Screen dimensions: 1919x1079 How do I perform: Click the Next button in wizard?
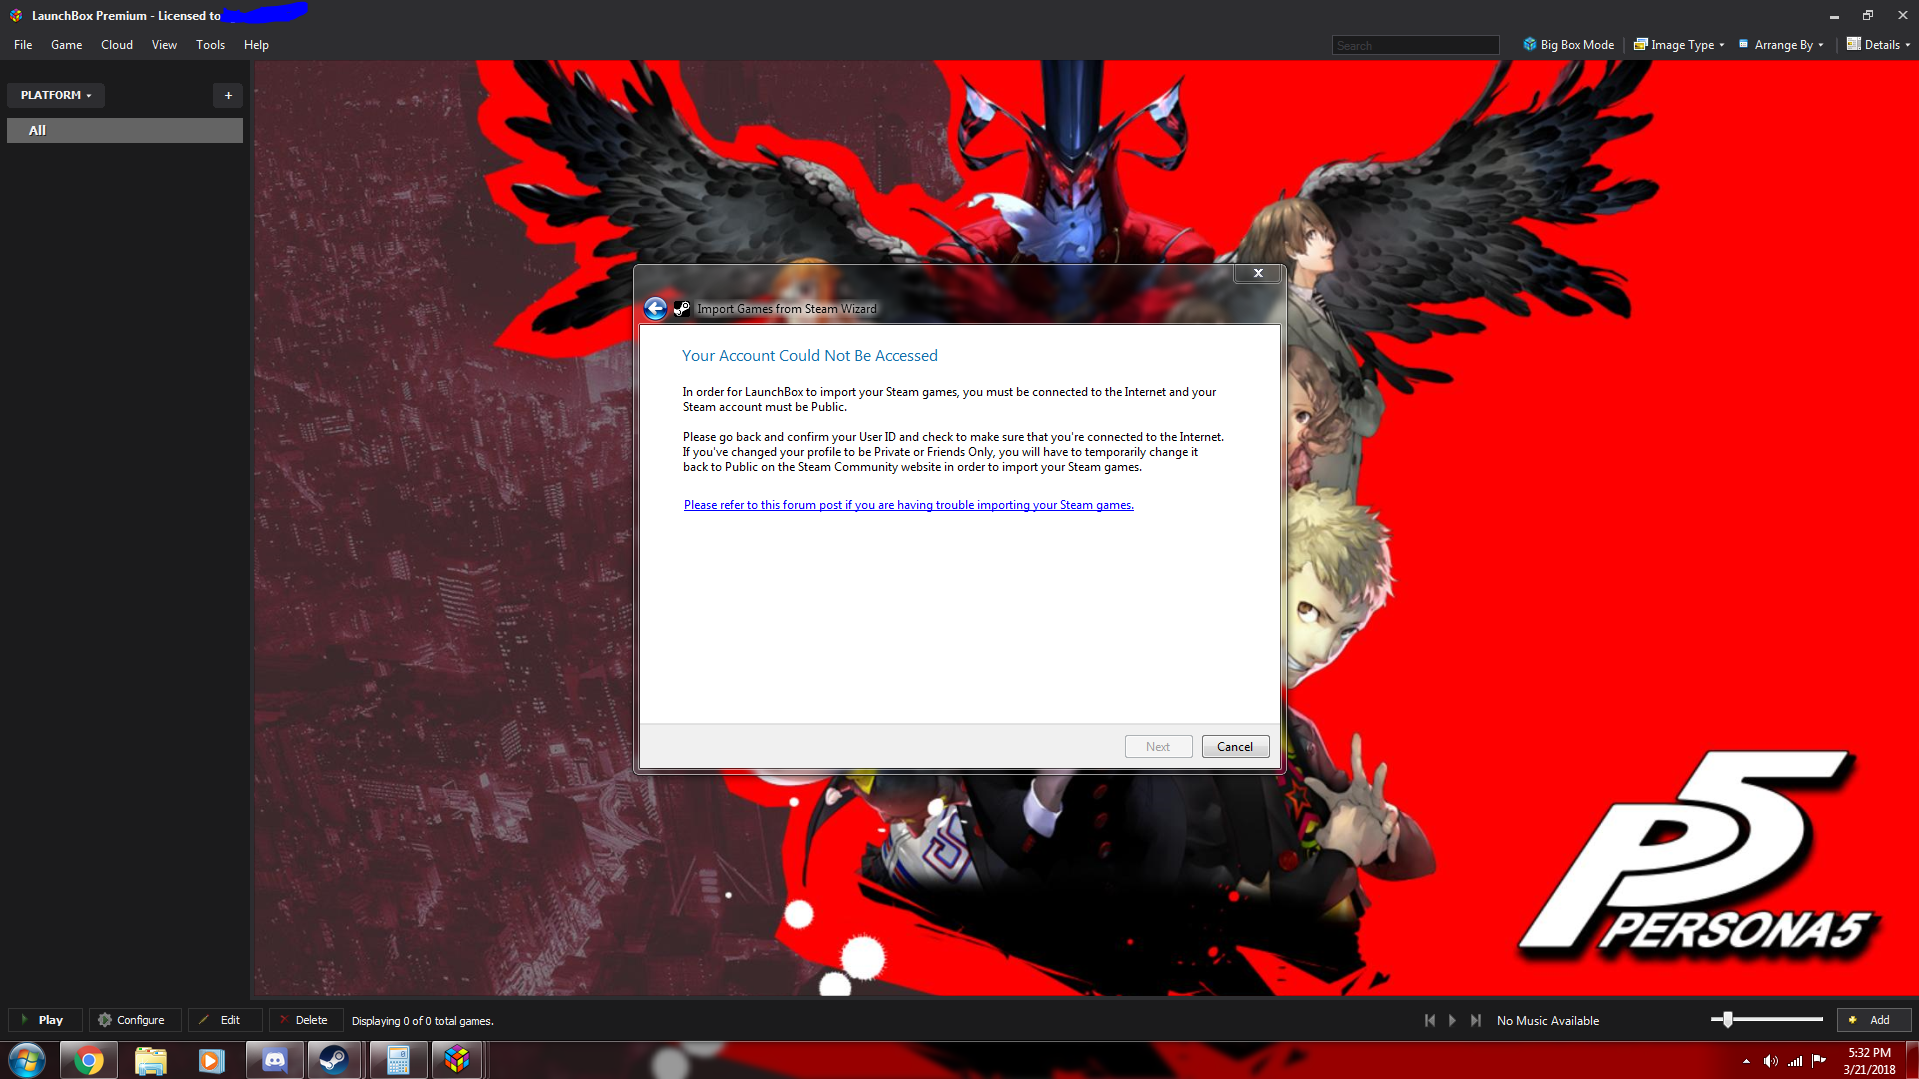click(x=1158, y=747)
